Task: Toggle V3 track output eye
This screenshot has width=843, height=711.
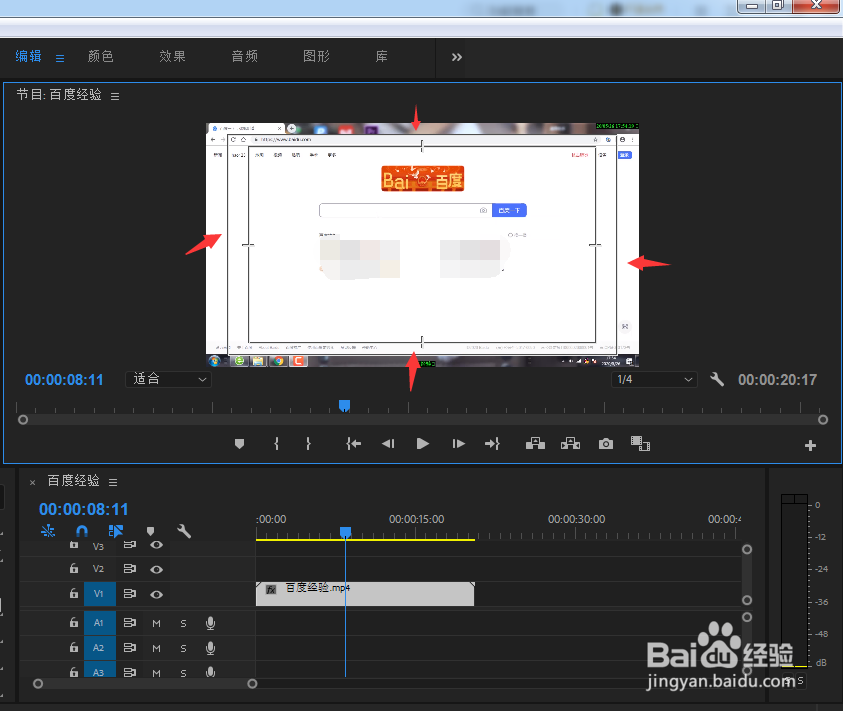Action: coord(156,545)
